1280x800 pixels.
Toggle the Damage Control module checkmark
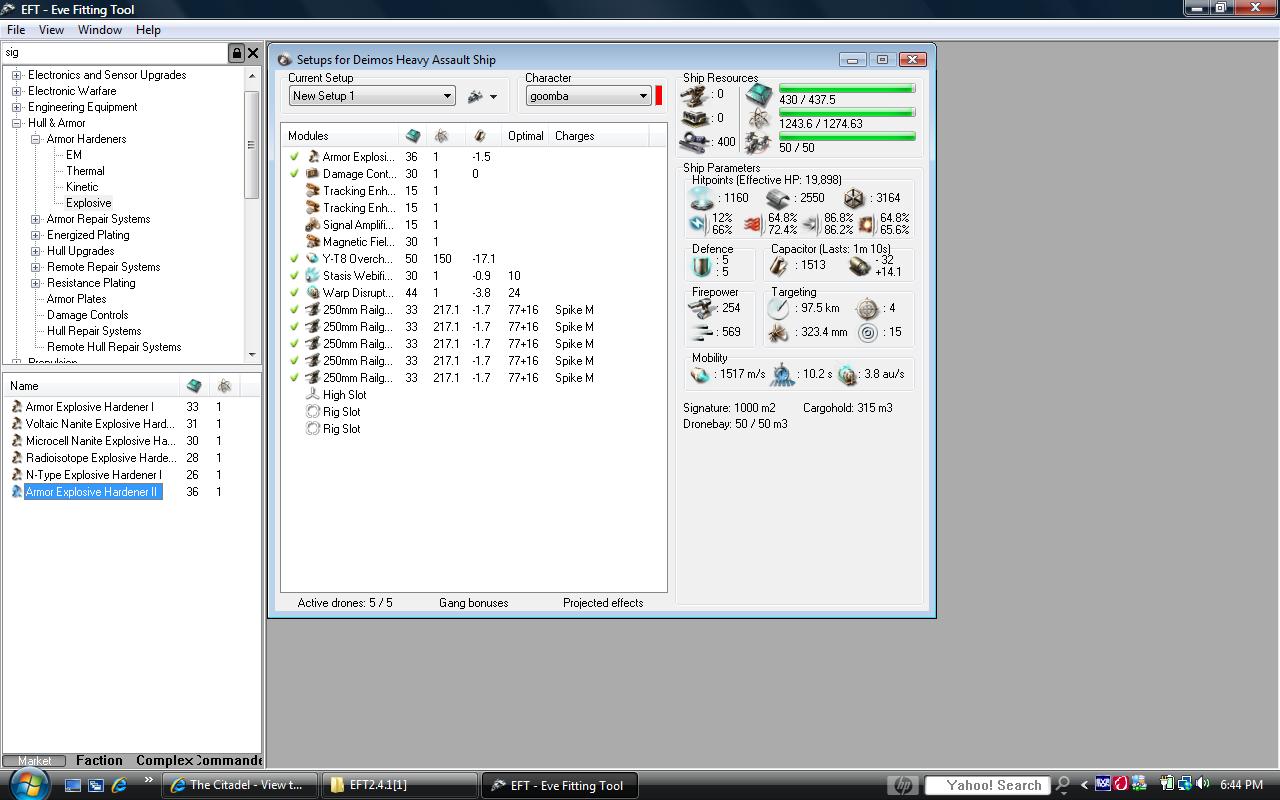[294, 174]
